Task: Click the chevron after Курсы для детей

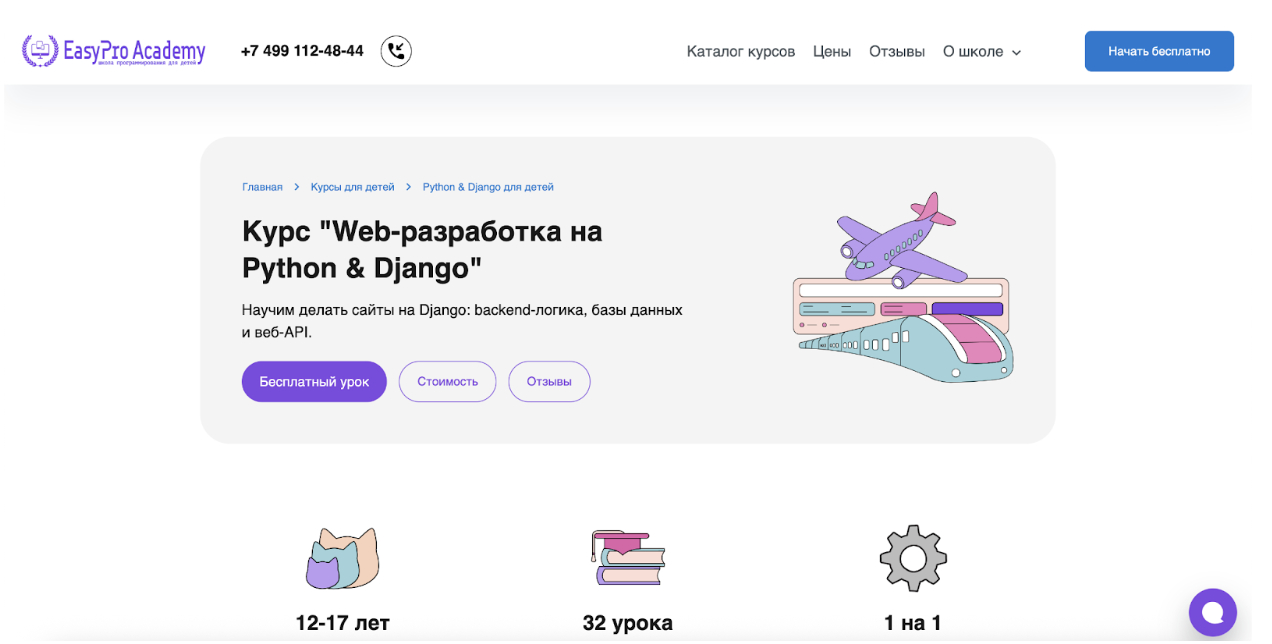Action: pos(409,187)
